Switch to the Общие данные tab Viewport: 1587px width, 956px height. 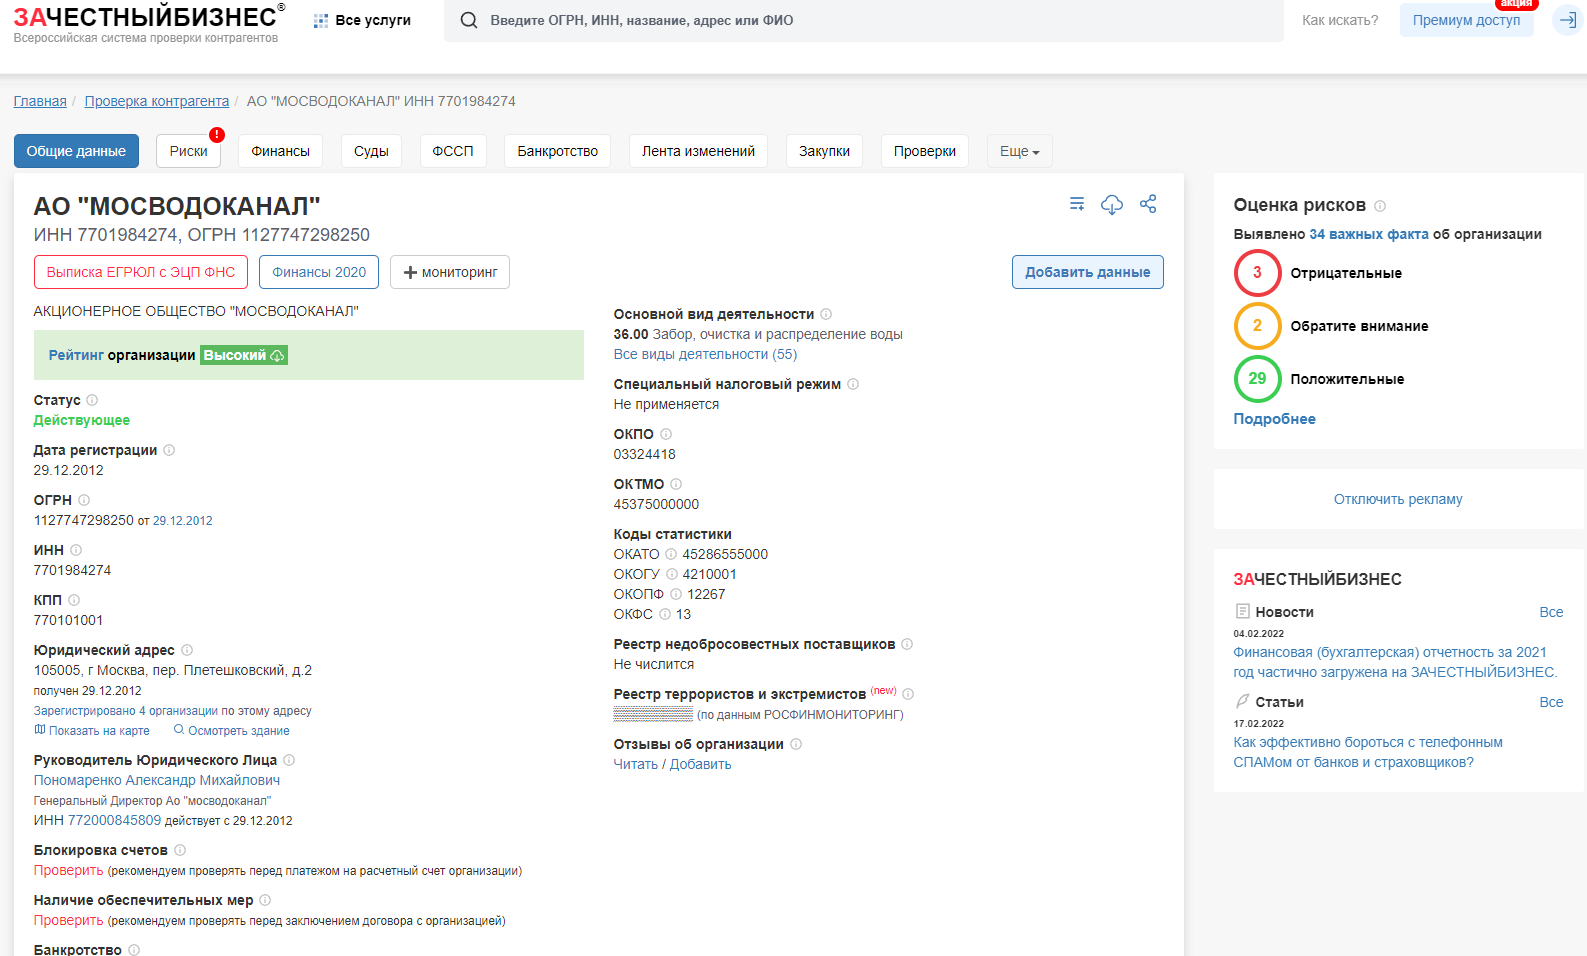coord(77,151)
